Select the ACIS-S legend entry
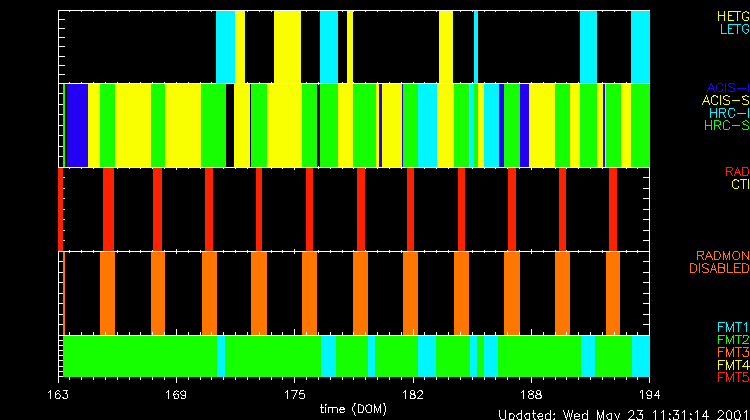The width and height of the screenshot is (750, 420). [x=725, y=101]
